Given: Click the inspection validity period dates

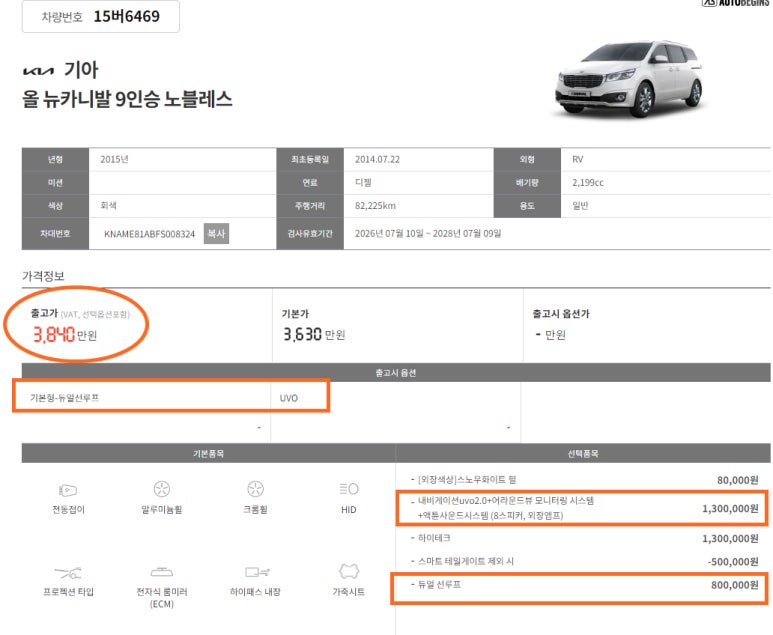Looking at the screenshot, I should (x=428, y=233).
